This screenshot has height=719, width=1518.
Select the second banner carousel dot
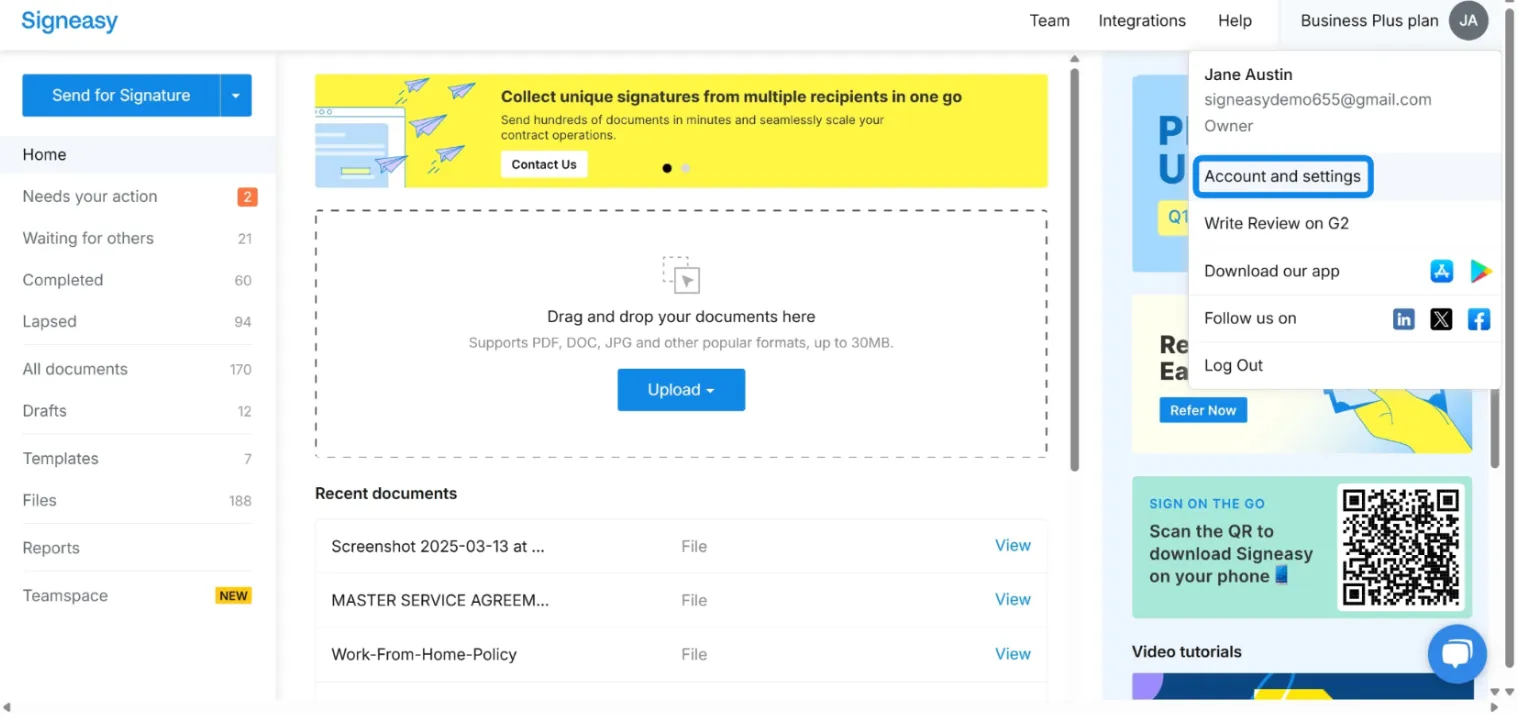click(686, 168)
